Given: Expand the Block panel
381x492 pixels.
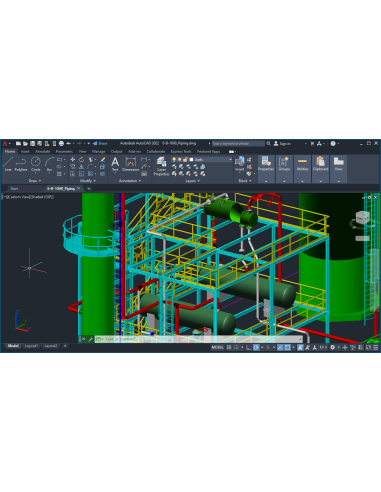Looking at the screenshot, I should (x=245, y=181).
